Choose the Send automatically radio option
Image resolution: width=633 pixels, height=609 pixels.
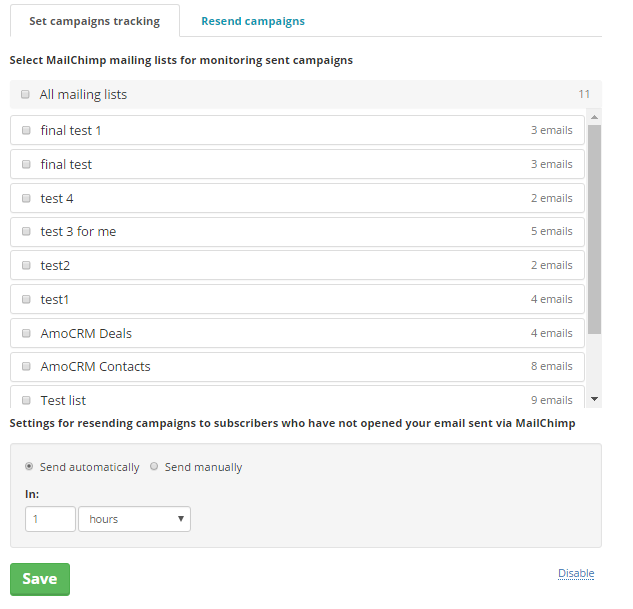point(29,467)
